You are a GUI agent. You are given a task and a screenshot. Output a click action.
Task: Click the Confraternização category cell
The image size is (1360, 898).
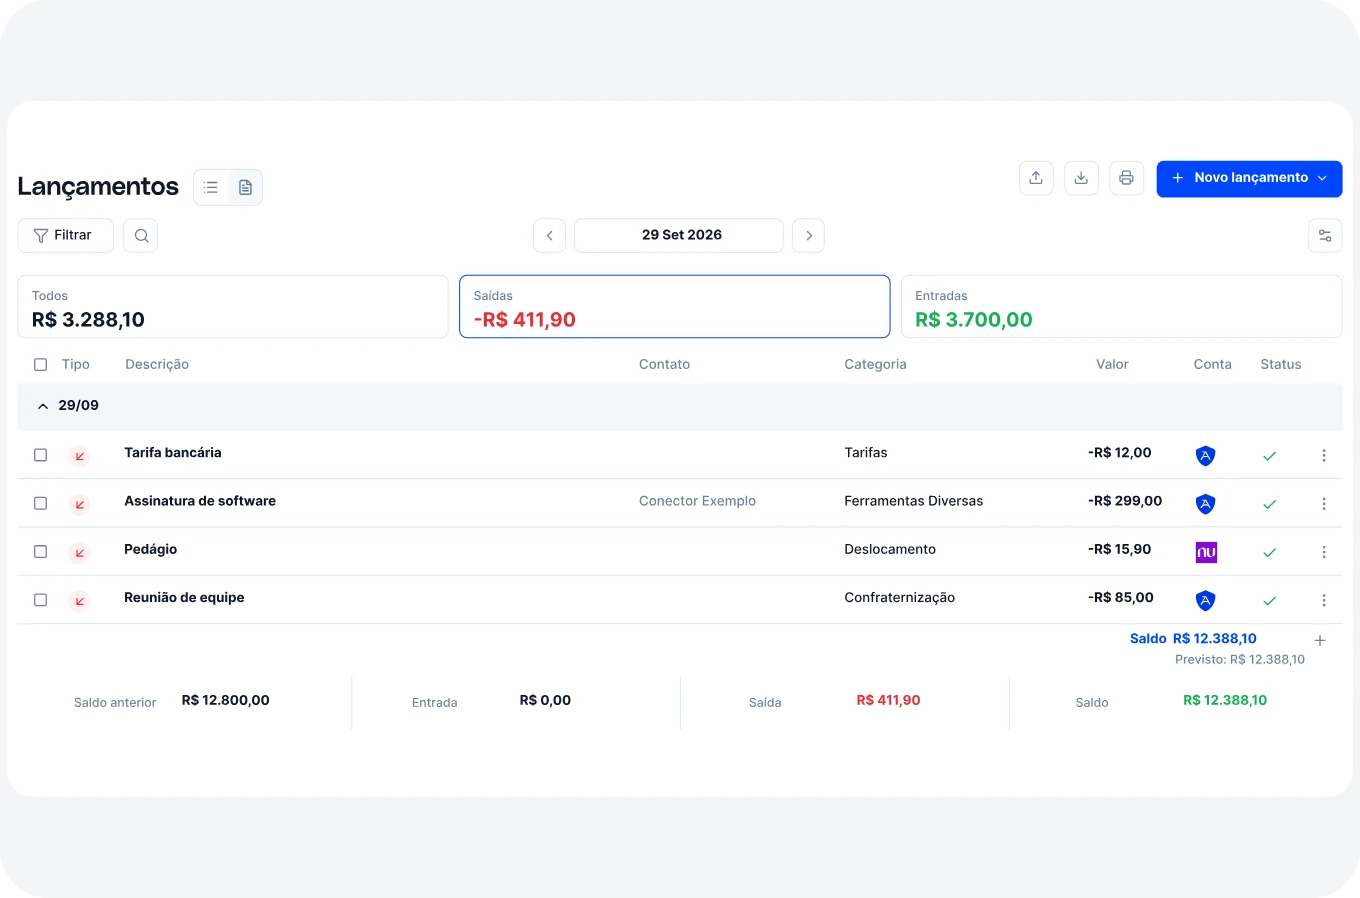point(899,598)
